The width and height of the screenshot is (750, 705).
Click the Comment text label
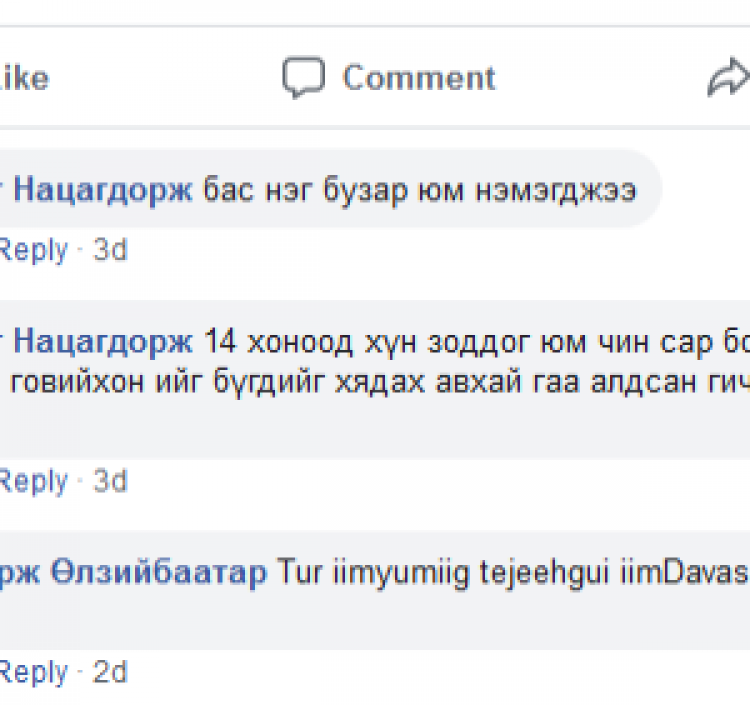pos(419,77)
